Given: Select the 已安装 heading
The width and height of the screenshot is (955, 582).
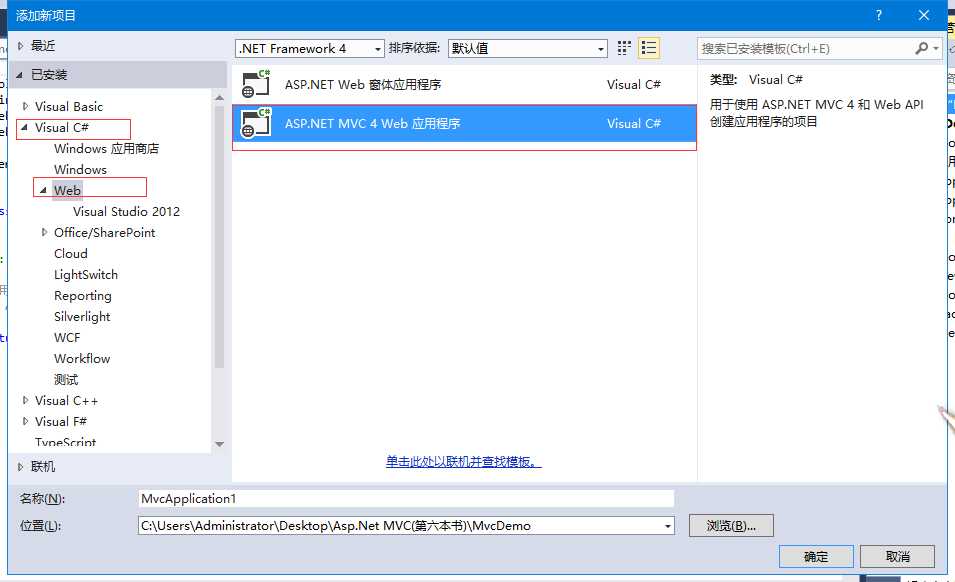Looking at the screenshot, I should (x=49, y=75).
